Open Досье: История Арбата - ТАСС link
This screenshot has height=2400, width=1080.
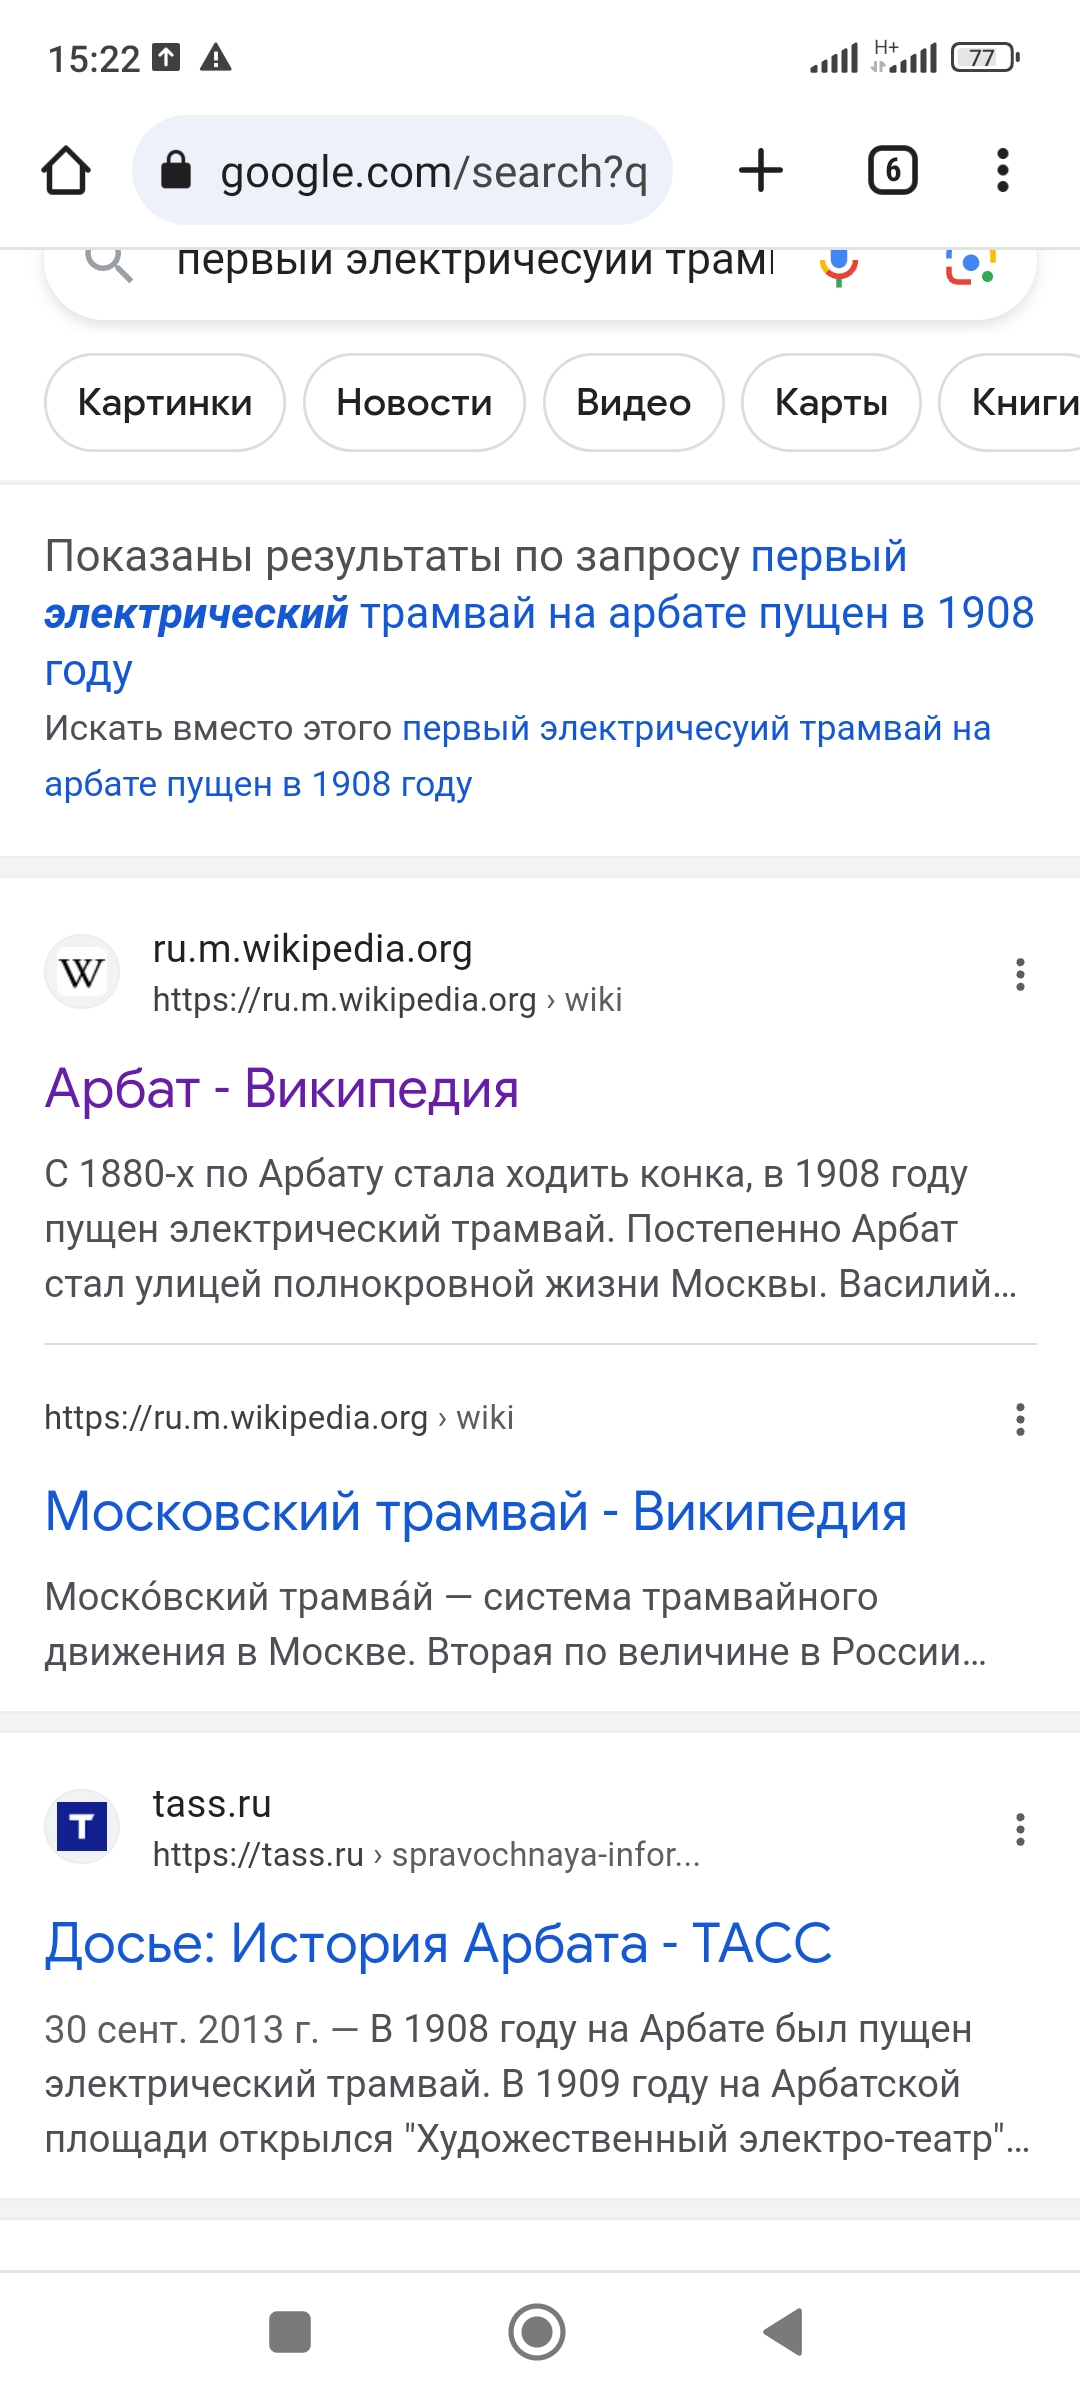[438, 1943]
